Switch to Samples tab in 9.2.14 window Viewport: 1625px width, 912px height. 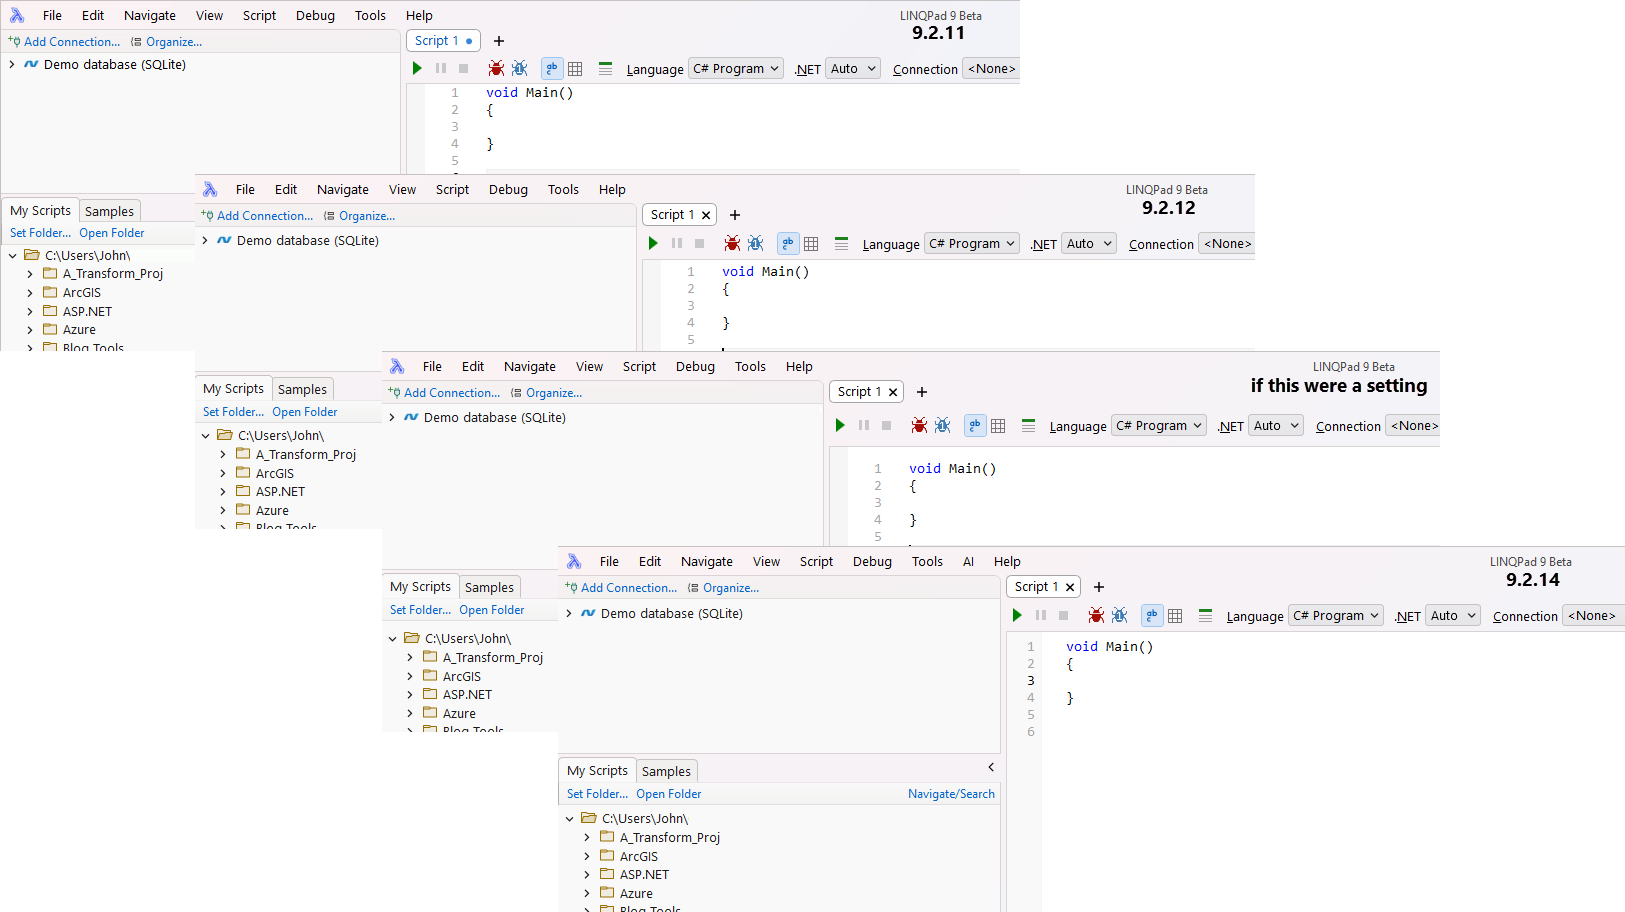tap(666, 771)
